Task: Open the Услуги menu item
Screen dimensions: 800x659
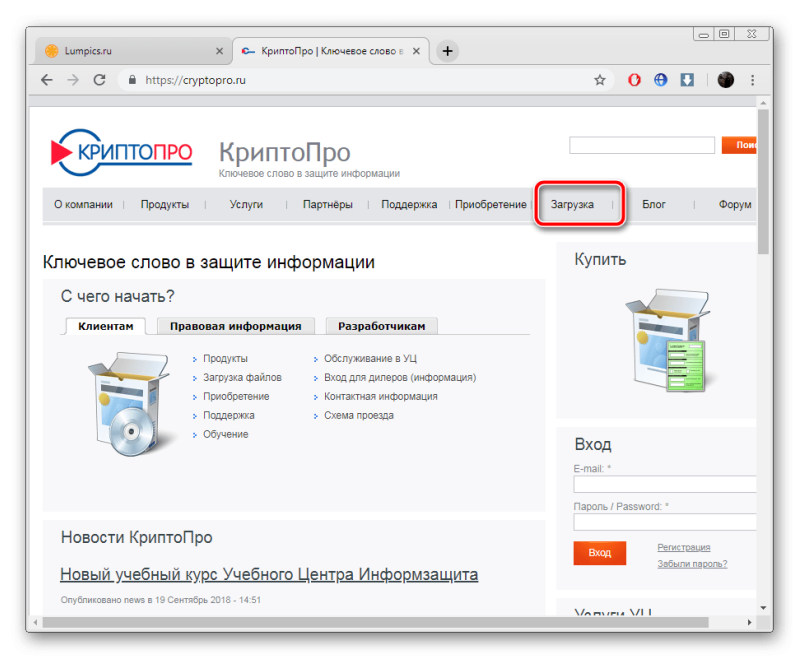Action: [246, 205]
